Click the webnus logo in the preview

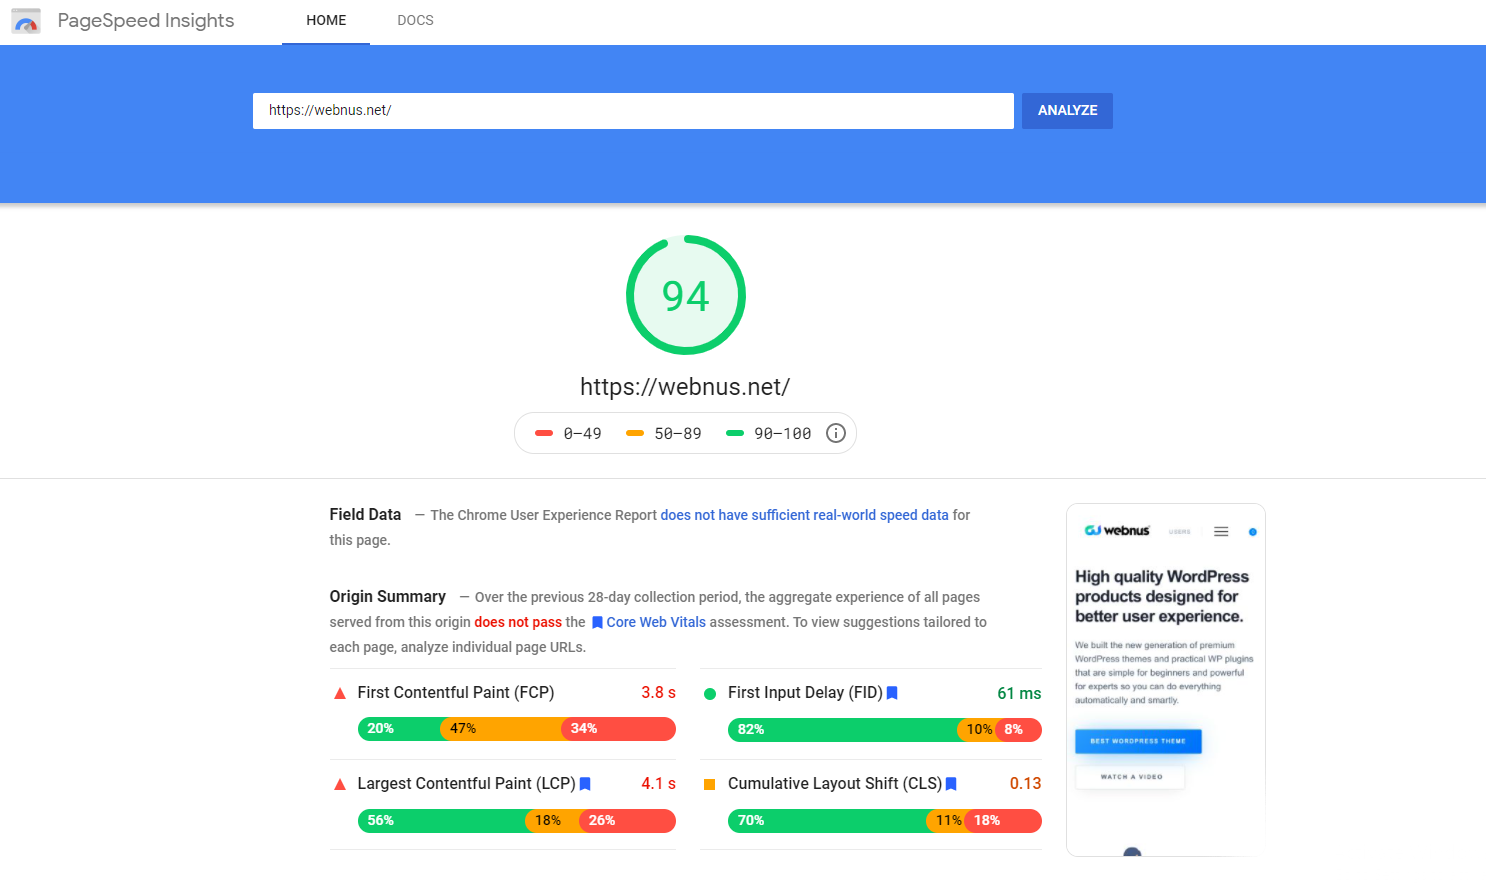1117,531
